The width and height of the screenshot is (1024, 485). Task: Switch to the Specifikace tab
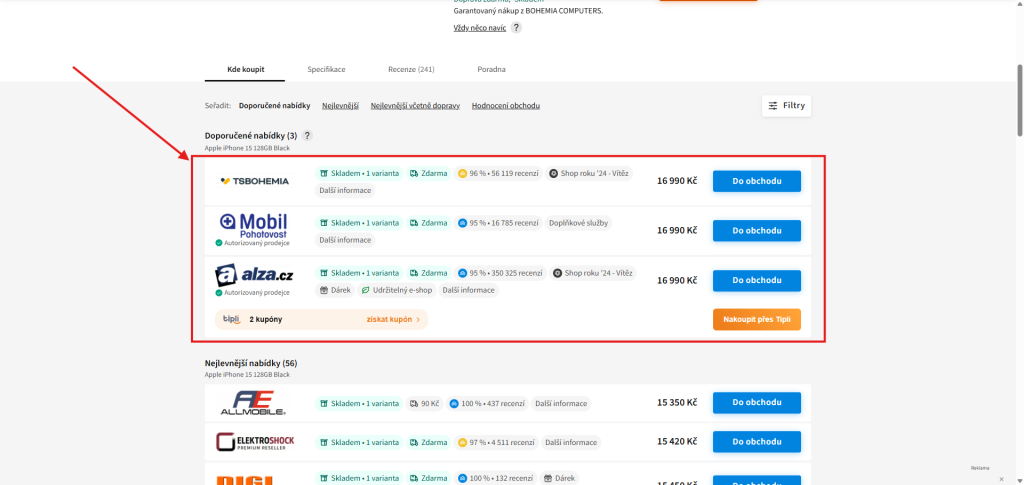(327, 69)
